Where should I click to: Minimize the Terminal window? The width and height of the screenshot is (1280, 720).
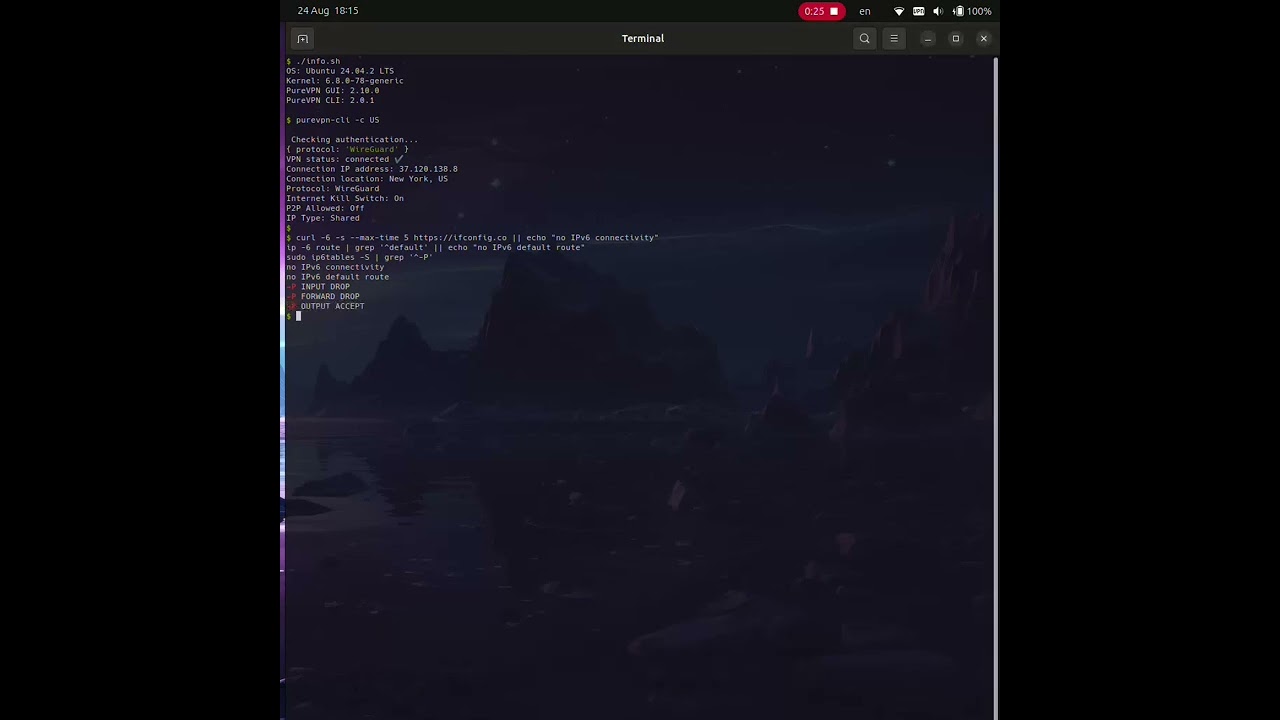click(928, 39)
